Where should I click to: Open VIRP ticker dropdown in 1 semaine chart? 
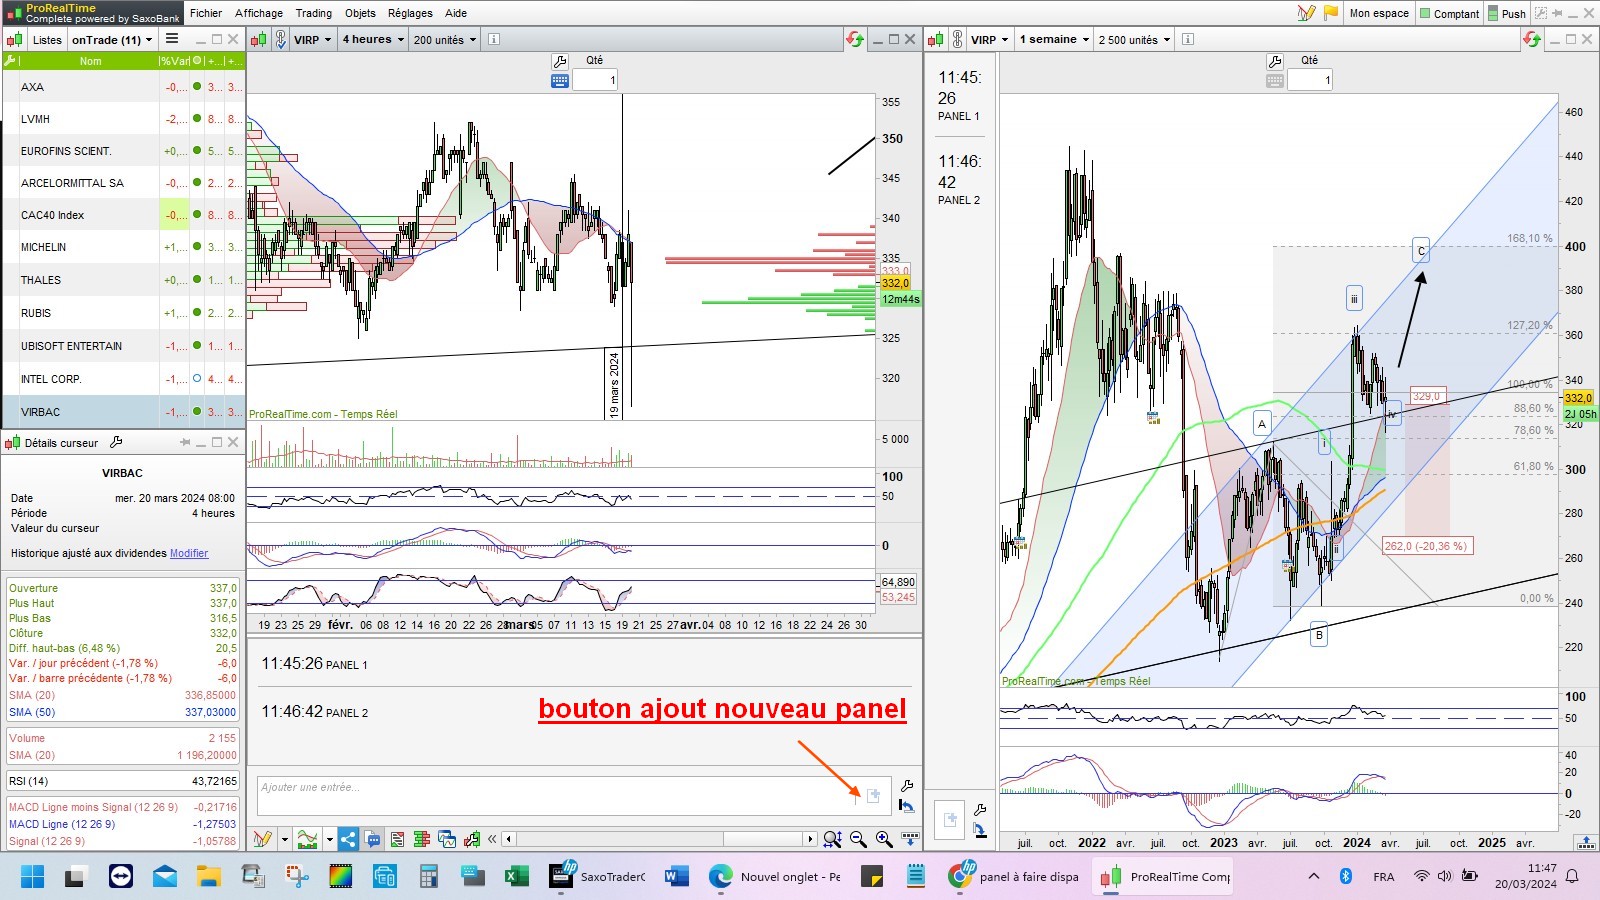coord(989,40)
